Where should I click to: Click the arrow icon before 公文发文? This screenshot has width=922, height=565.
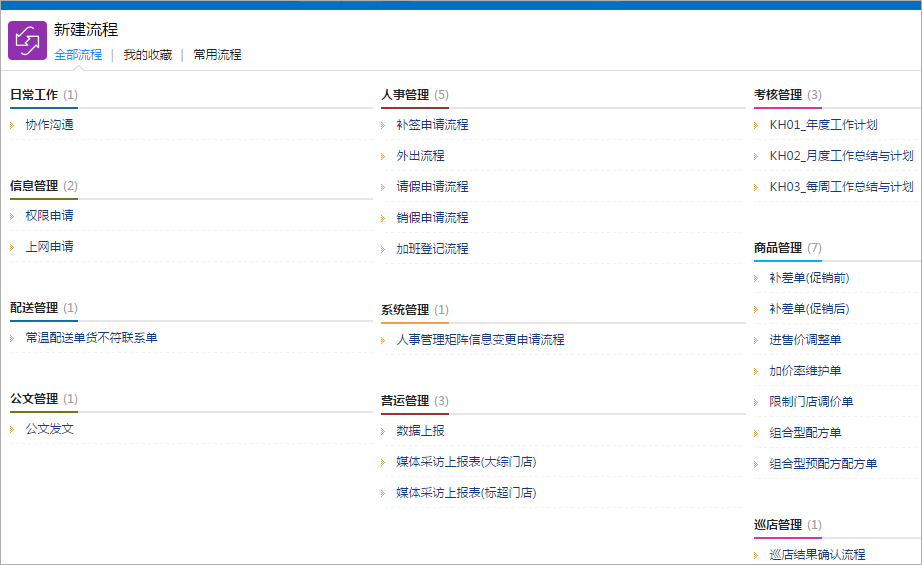[12, 429]
